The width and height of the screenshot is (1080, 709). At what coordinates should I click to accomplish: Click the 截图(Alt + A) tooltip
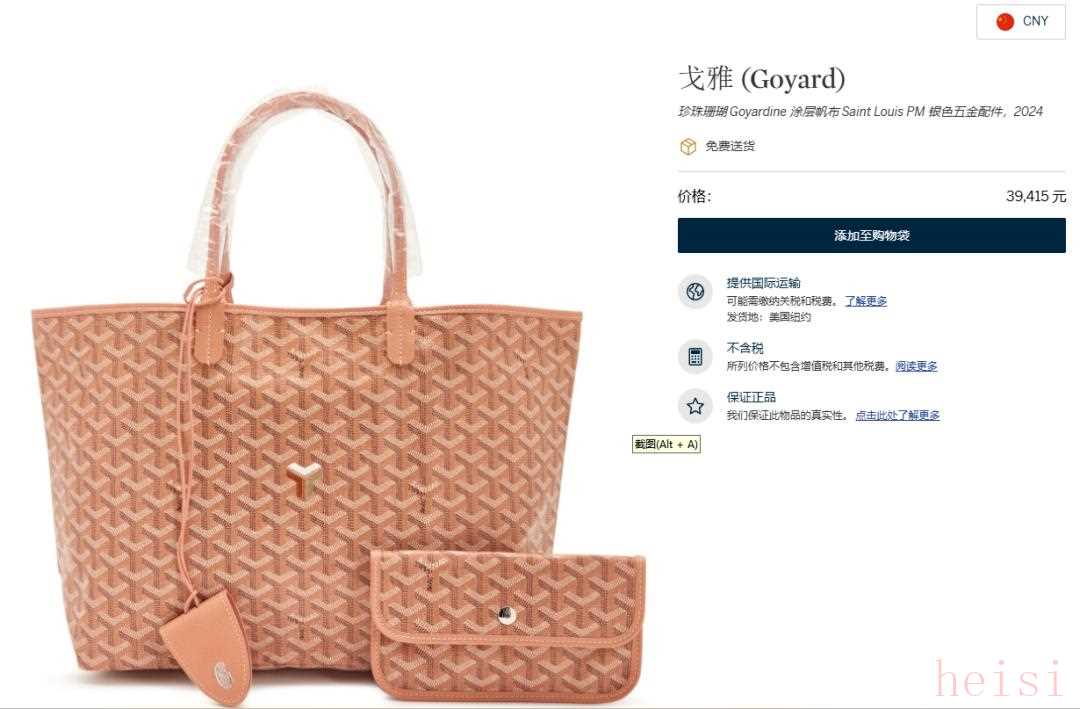pyautogui.click(x=666, y=444)
